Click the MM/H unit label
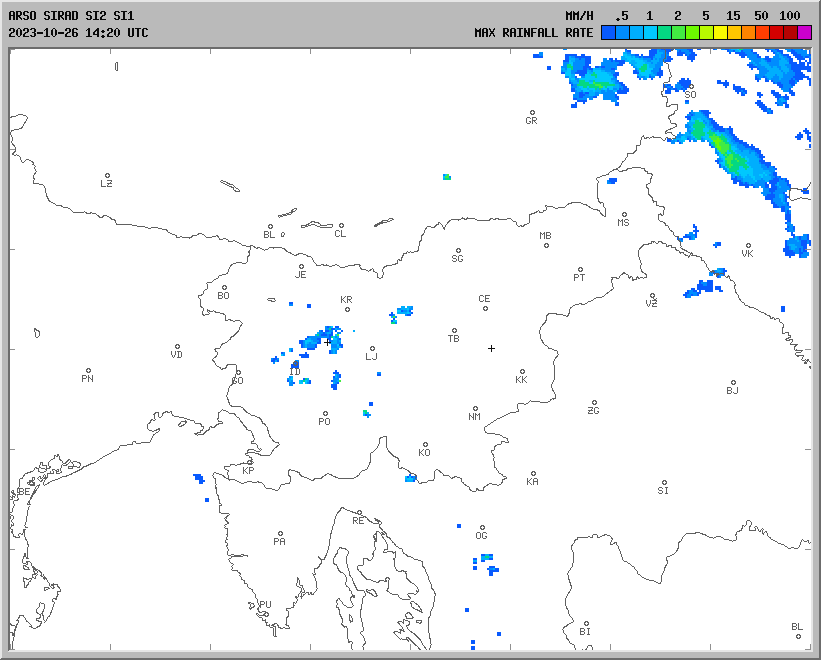This screenshot has height=660, width=821. tap(580, 16)
